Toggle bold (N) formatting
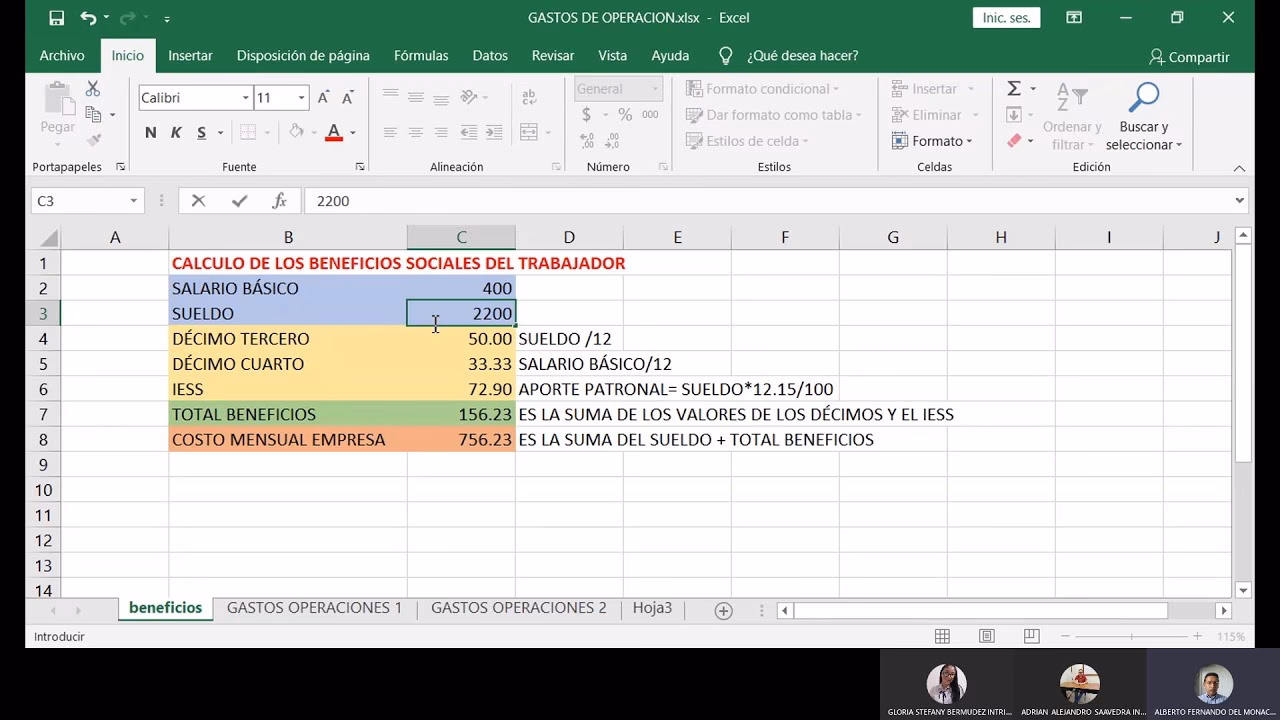The width and height of the screenshot is (1280, 720). [150, 133]
